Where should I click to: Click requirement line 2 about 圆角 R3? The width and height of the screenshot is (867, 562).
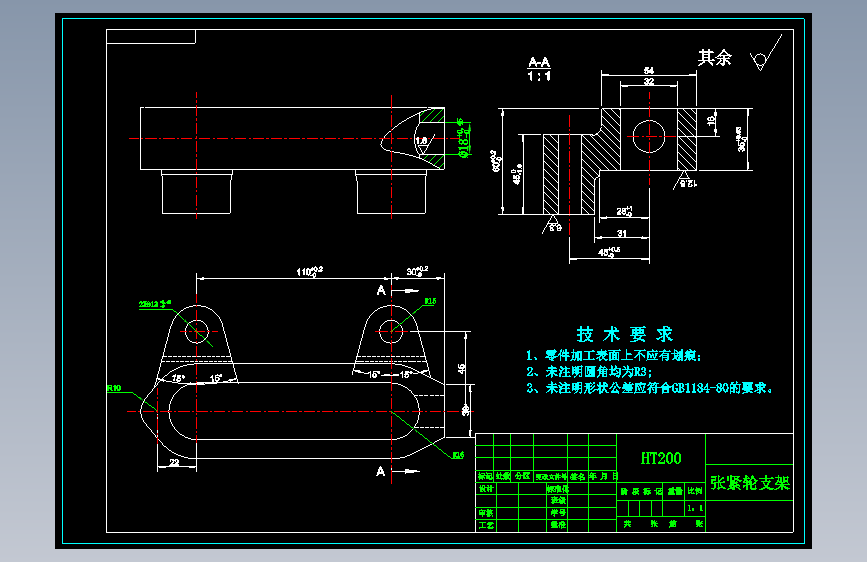point(589,372)
